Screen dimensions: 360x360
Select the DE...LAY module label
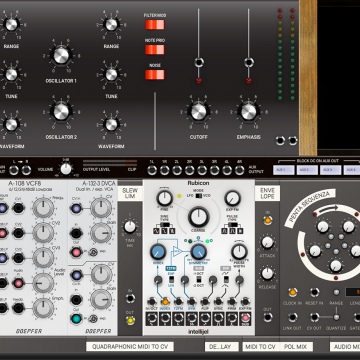pyautogui.click(x=222, y=347)
